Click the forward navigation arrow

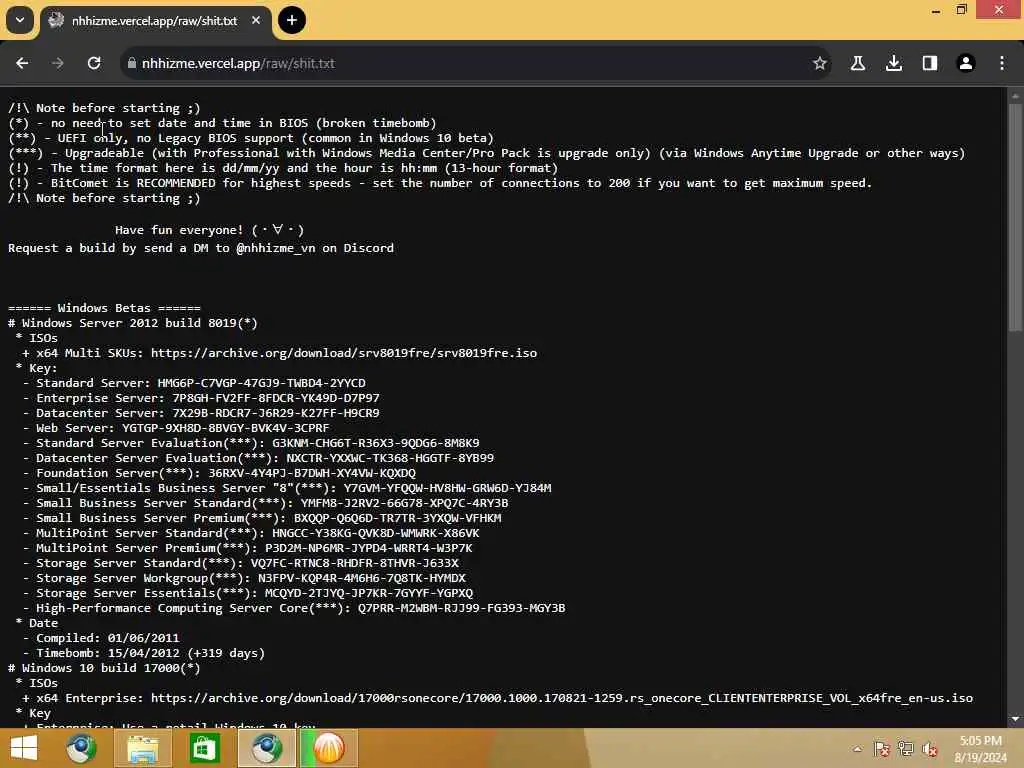(x=57, y=63)
